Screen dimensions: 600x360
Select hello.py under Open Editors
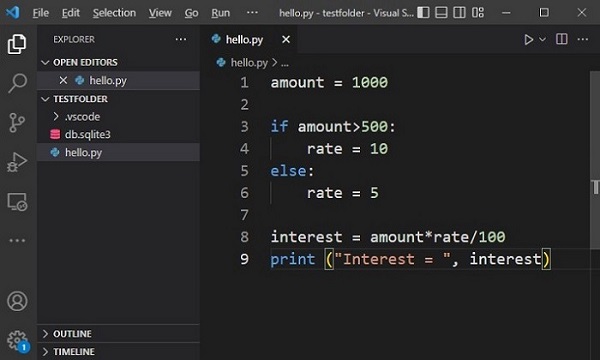point(119,80)
